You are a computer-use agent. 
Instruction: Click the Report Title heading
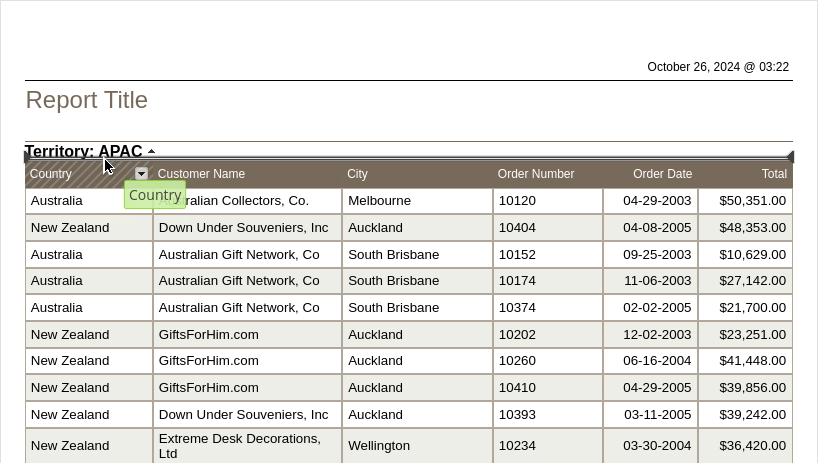[x=87, y=100]
